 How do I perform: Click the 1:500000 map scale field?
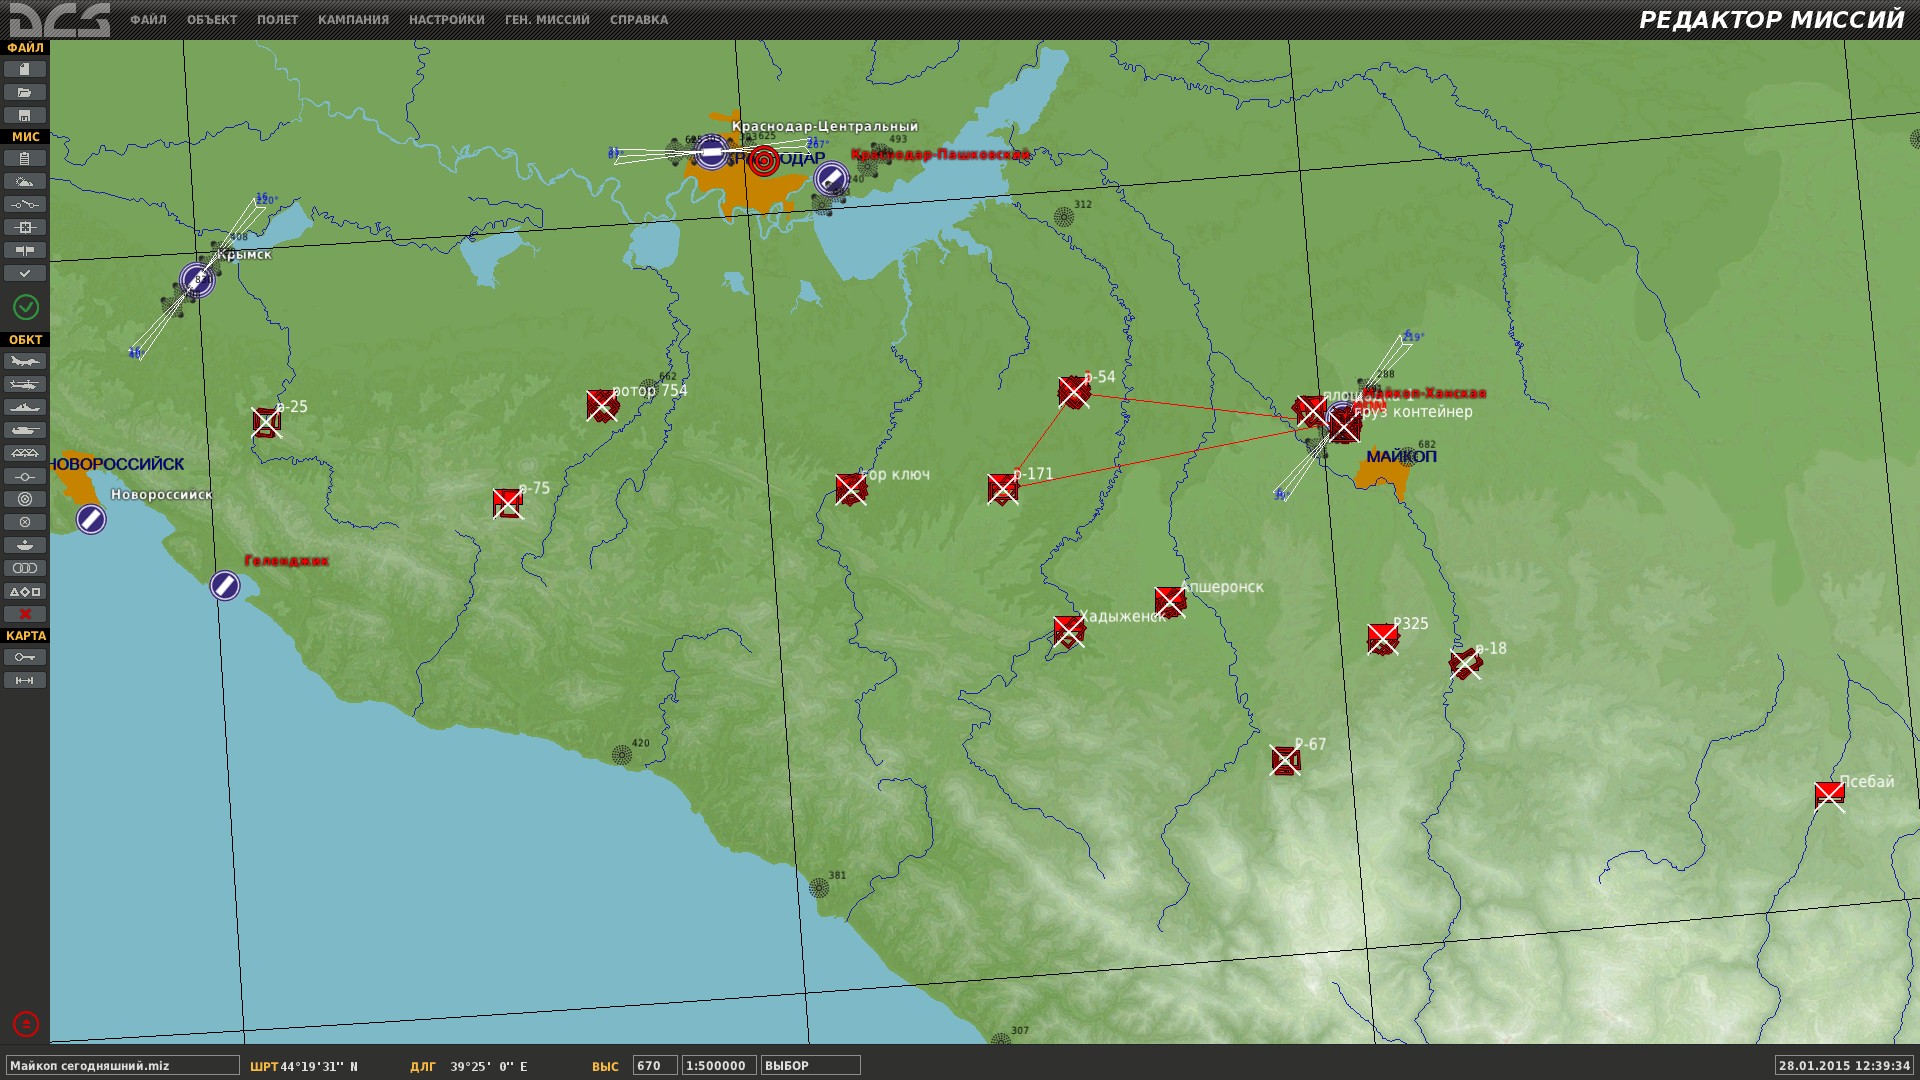pos(719,1066)
